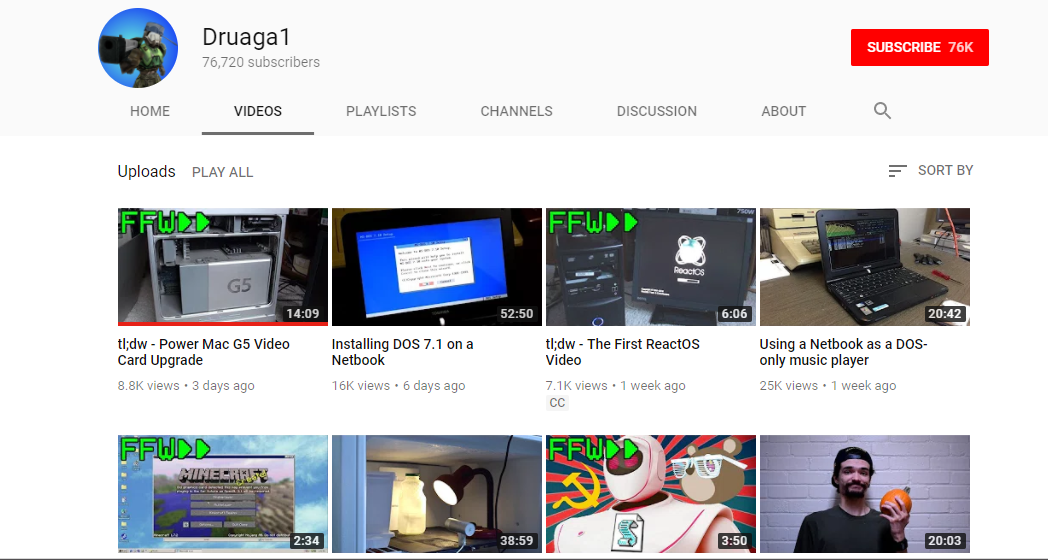Play the blue DOS setup screen thumbnail

click(436, 267)
